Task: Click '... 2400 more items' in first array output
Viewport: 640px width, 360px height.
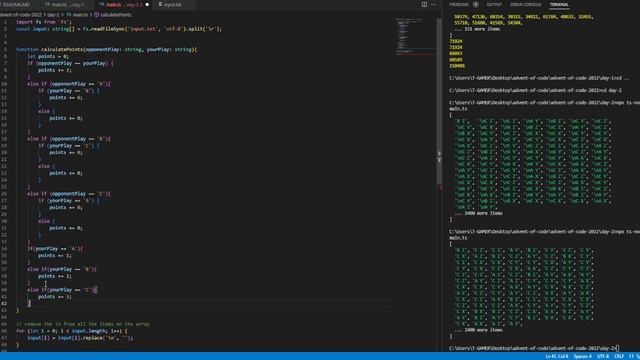Action: [x=478, y=213]
